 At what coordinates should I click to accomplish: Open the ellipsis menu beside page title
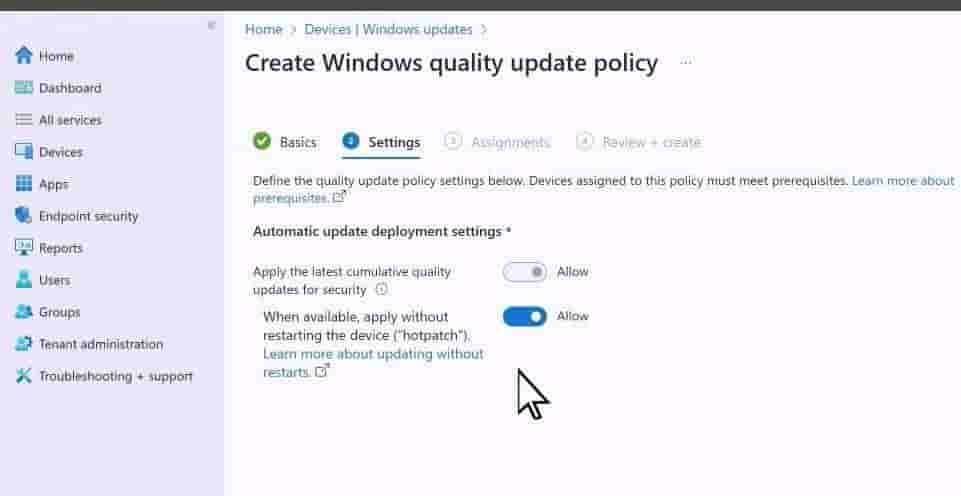686,61
